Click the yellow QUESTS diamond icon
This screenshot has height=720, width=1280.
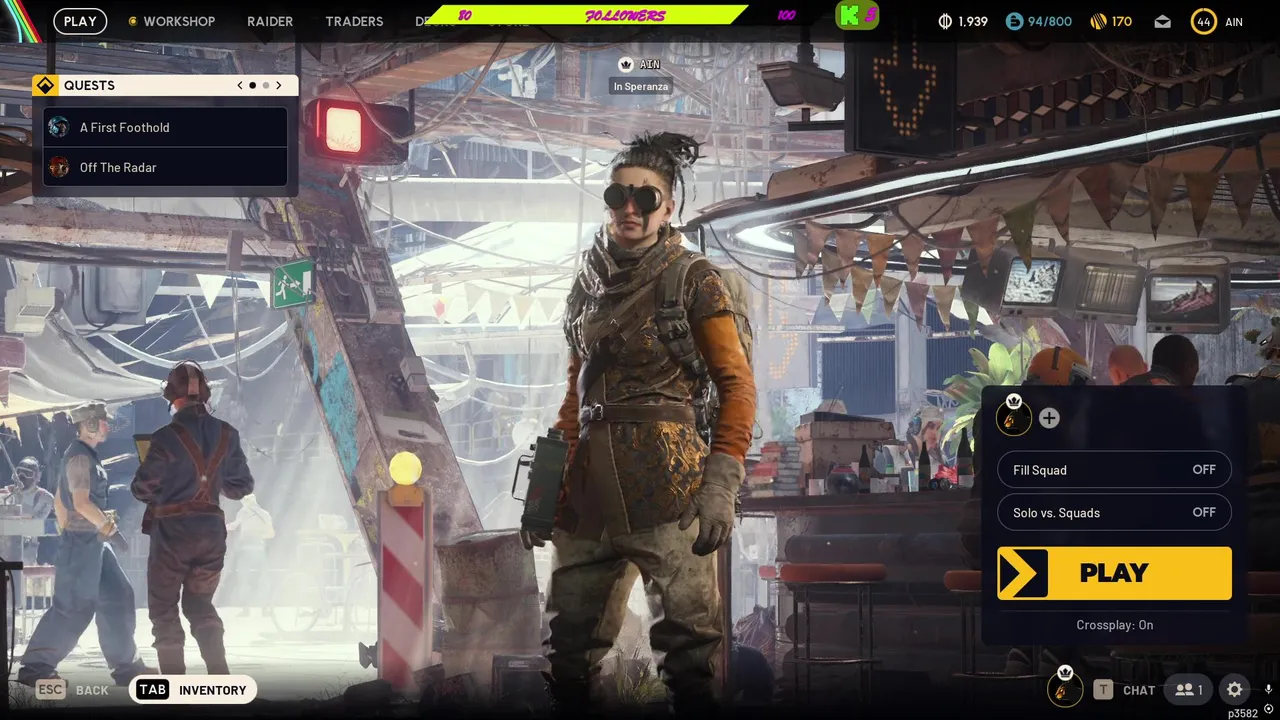[x=44, y=85]
